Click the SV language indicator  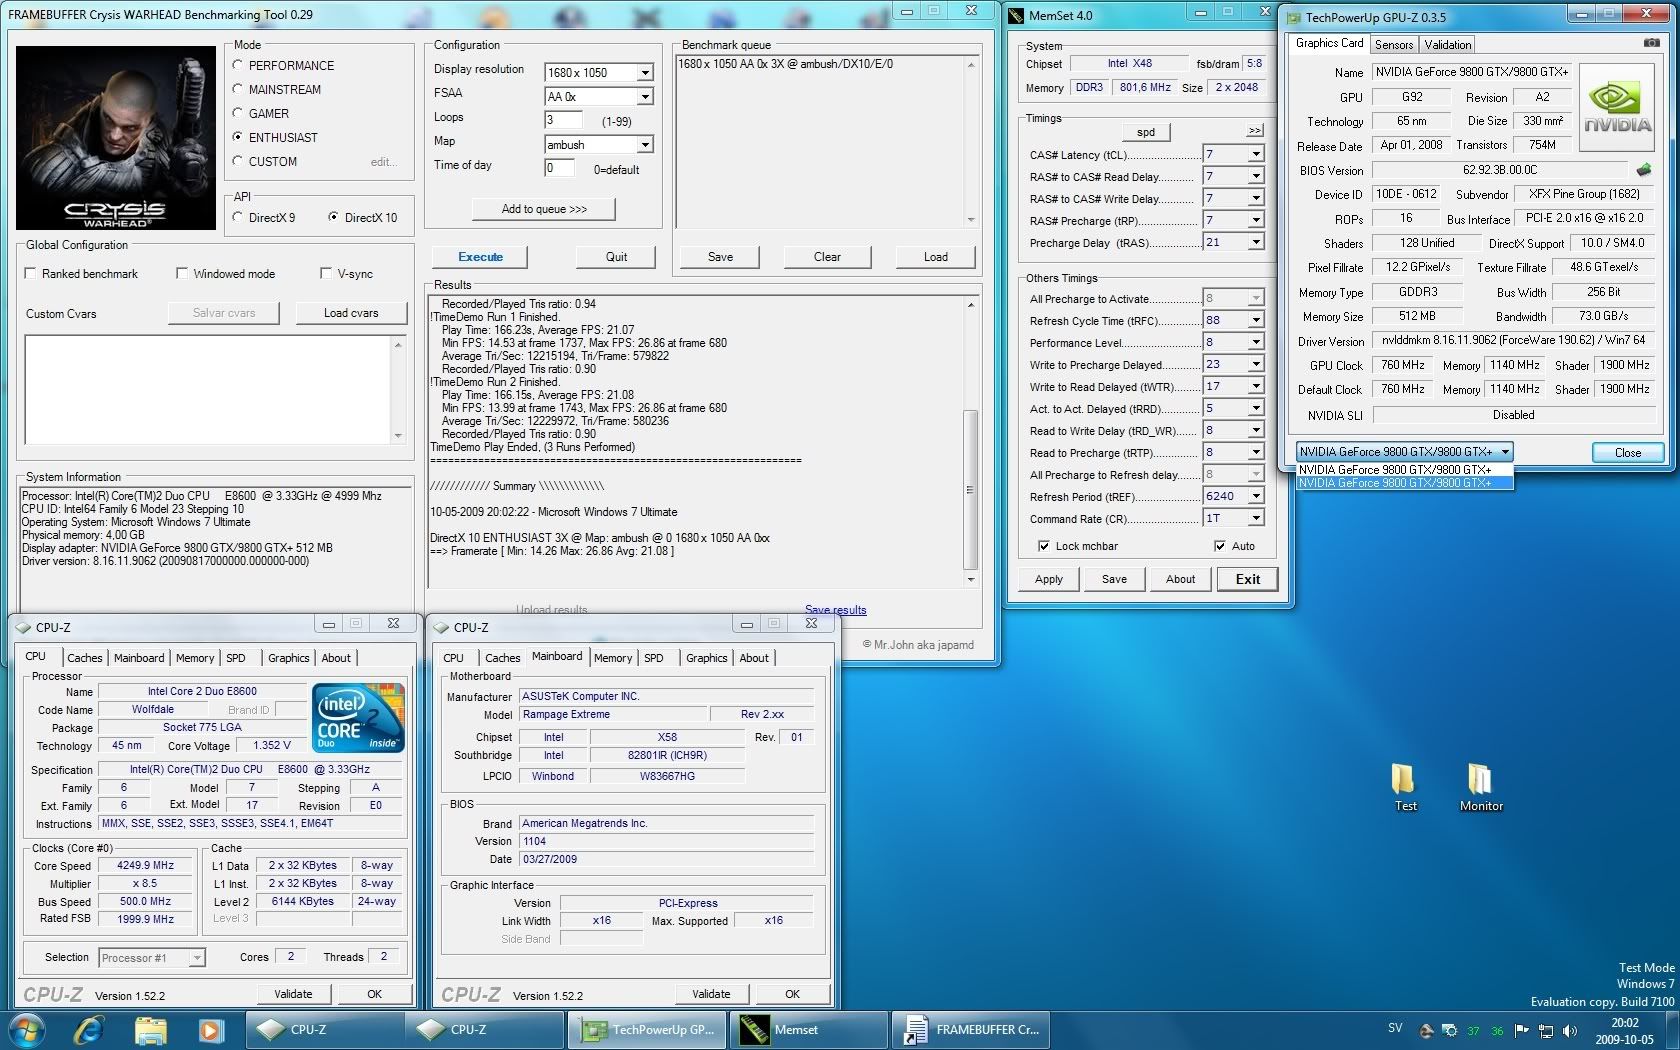(1395, 1028)
